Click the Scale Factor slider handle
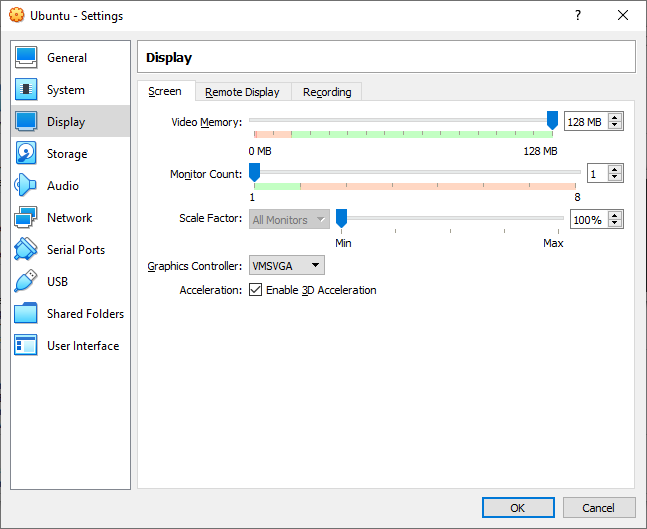Image resolution: width=647 pixels, height=529 pixels. click(x=341, y=218)
